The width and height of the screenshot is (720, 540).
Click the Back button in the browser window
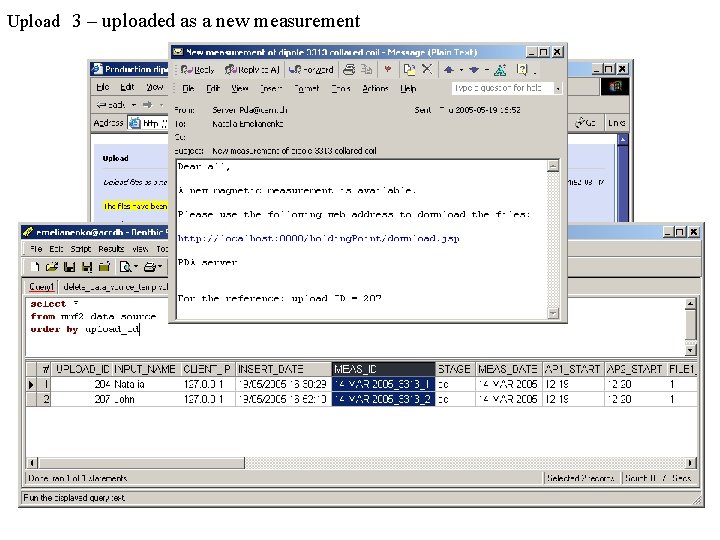click(x=111, y=105)
